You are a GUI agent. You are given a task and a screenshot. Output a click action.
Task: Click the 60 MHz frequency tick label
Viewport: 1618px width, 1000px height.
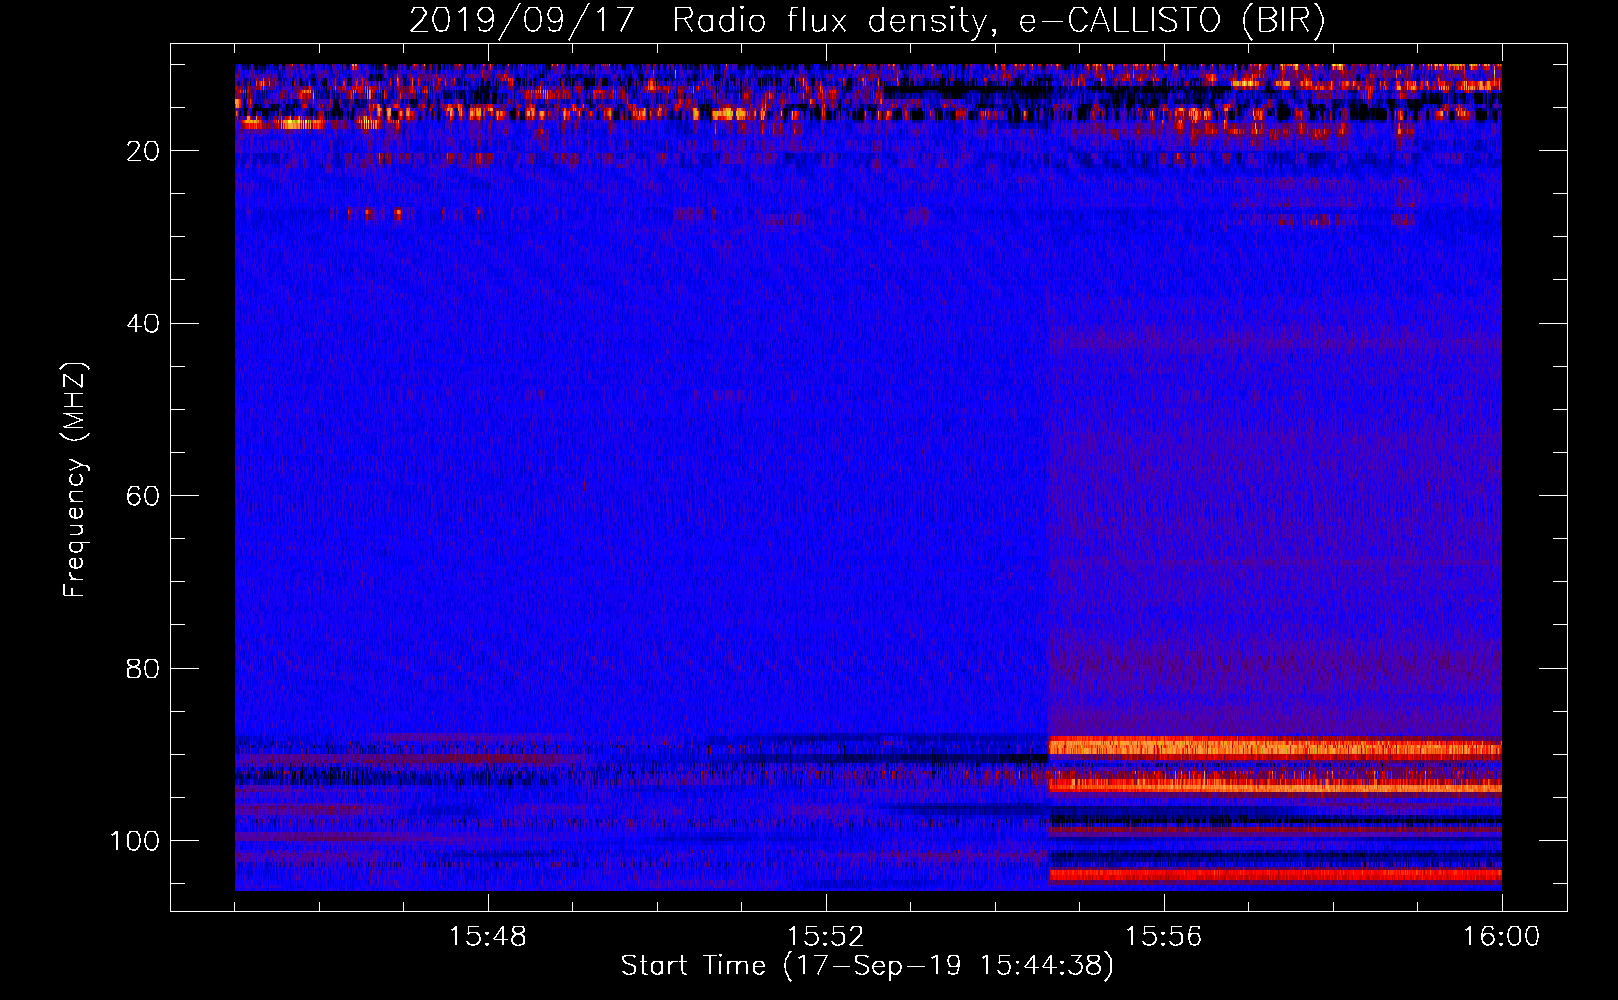[x=143, y=496]
